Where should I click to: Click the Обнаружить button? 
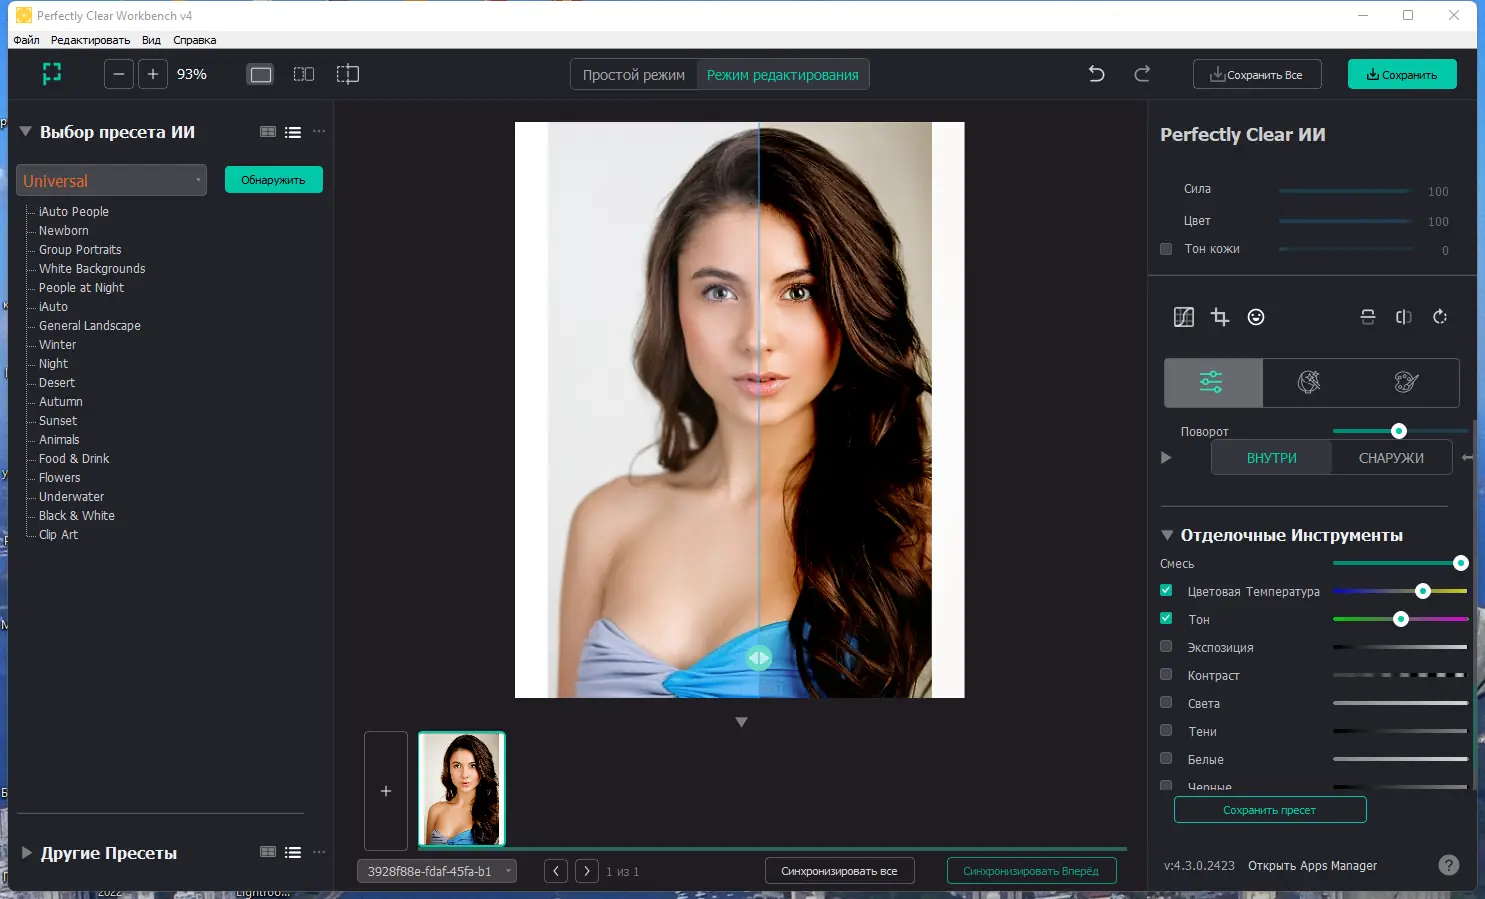tap(273, 180)
